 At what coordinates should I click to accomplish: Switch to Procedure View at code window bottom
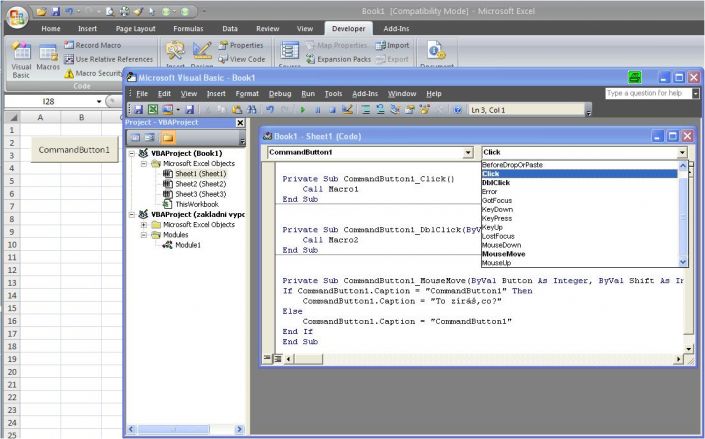268,358
